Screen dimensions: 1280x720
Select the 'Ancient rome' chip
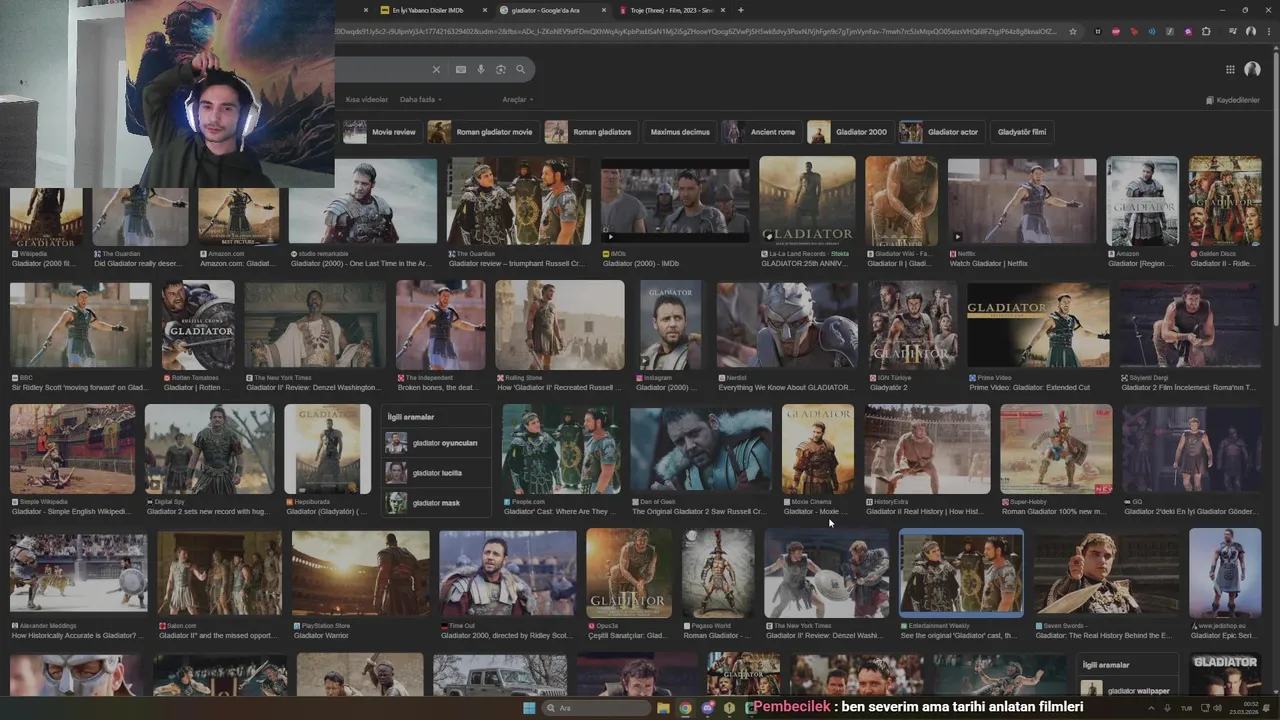(x=761, y=132)
